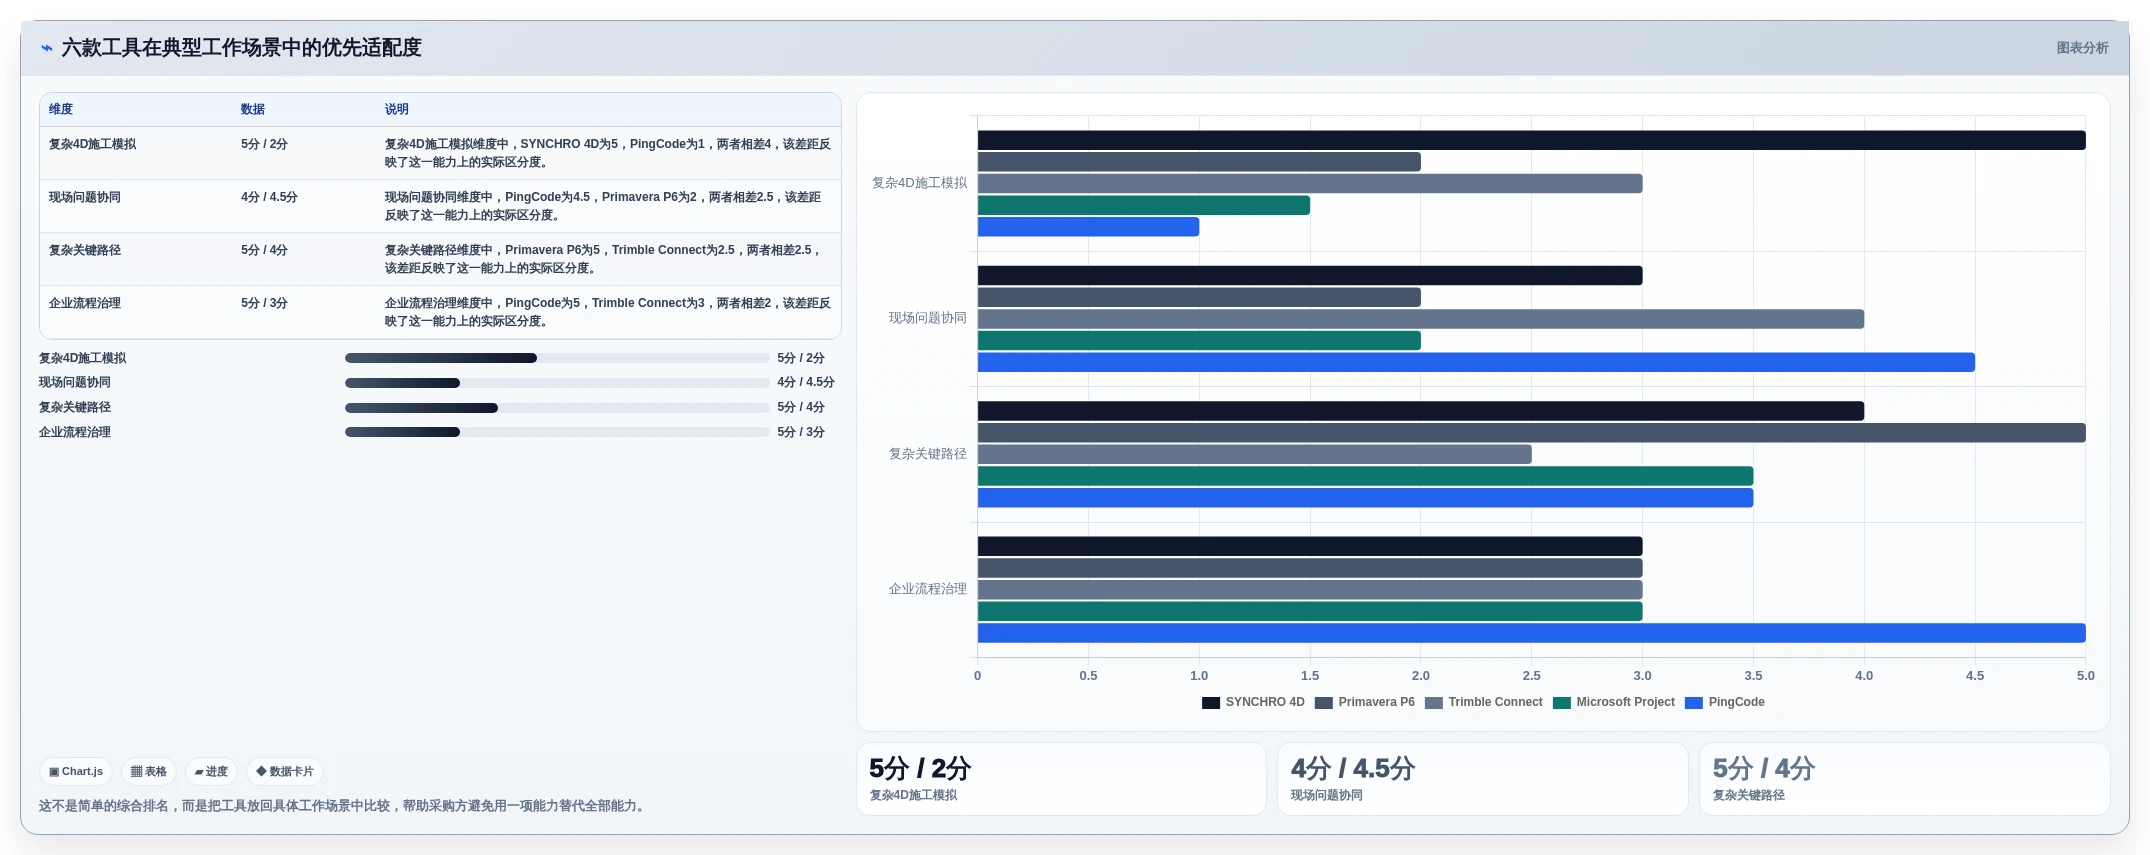This screenshot has height=855, width=2150.
Task: Click the 5分 / 3分 table cell
Action: (x=264, y=303)
